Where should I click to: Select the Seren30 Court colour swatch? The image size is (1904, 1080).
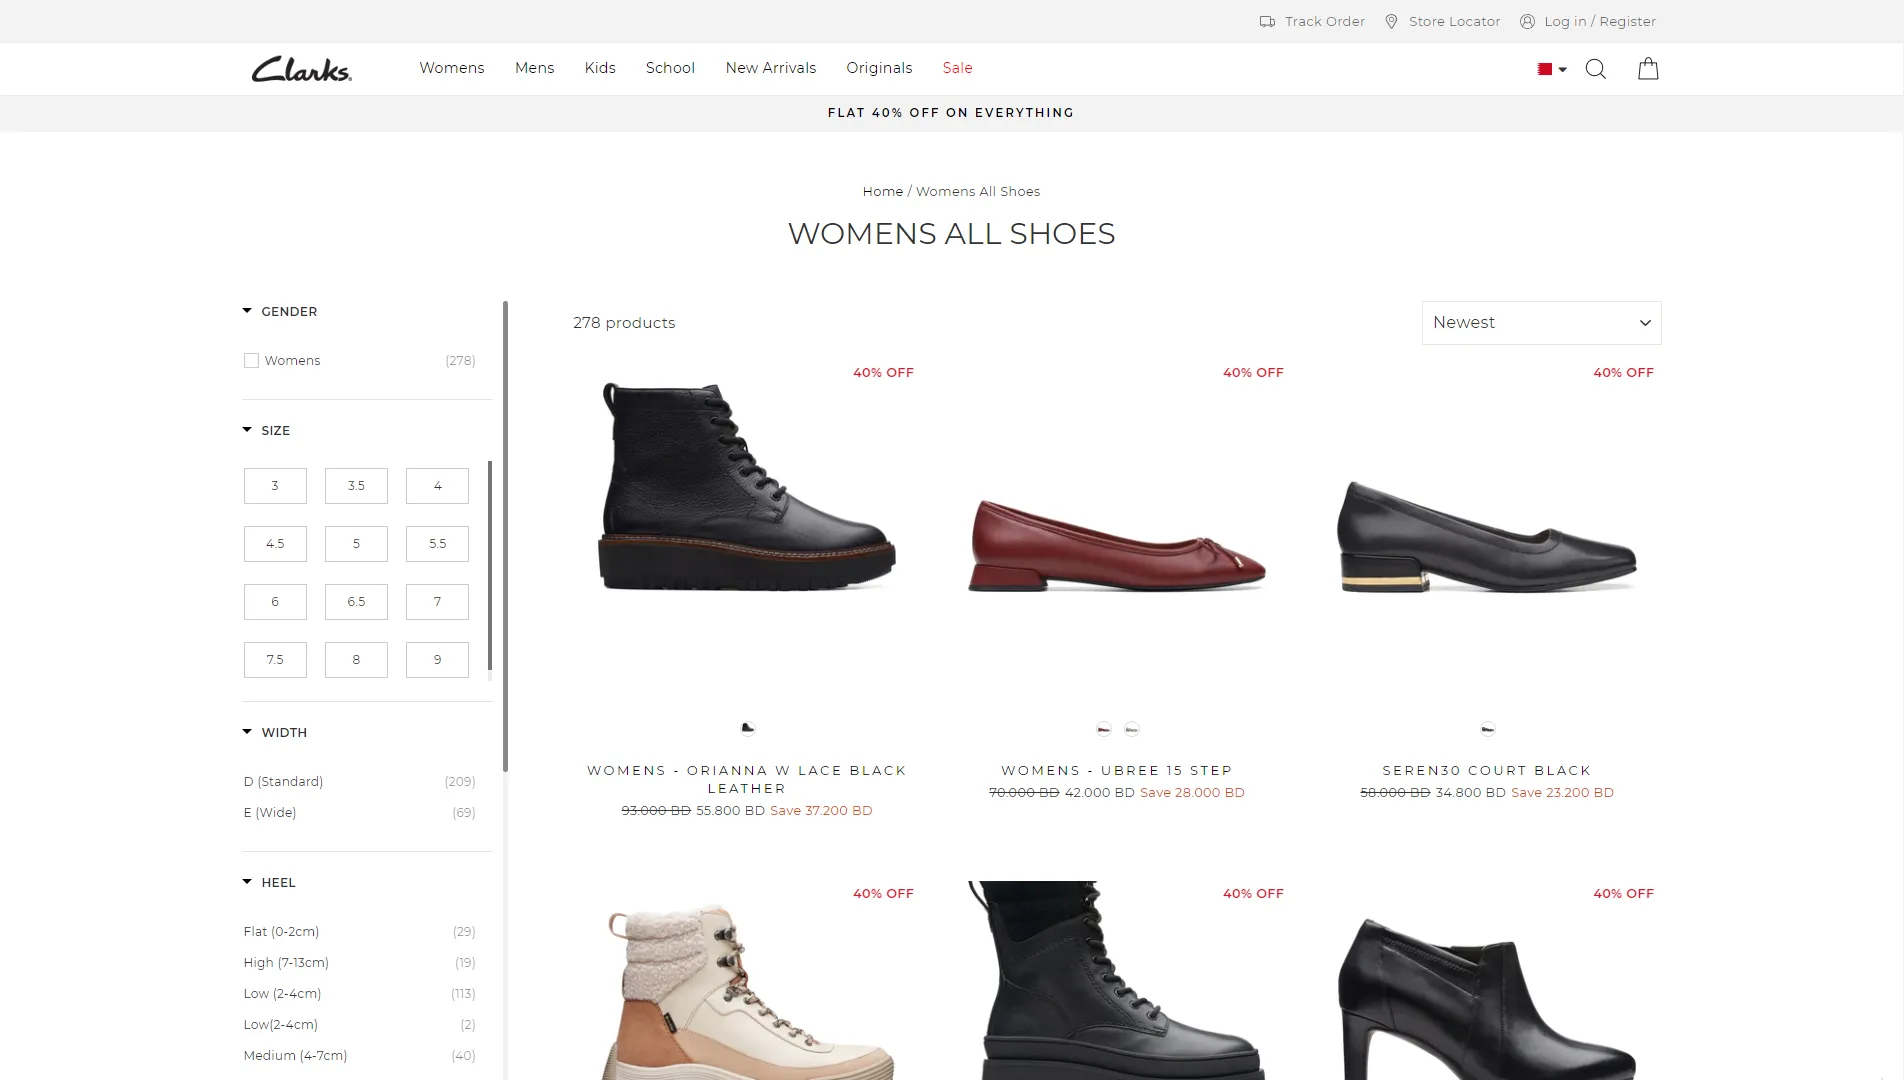coord(1488,729)
